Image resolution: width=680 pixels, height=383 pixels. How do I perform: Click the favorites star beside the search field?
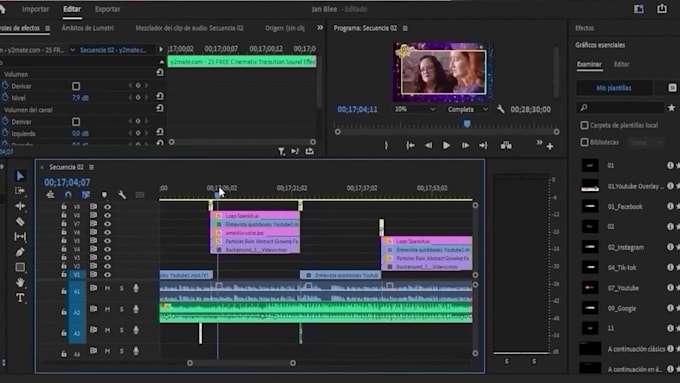tap(672, 107)
